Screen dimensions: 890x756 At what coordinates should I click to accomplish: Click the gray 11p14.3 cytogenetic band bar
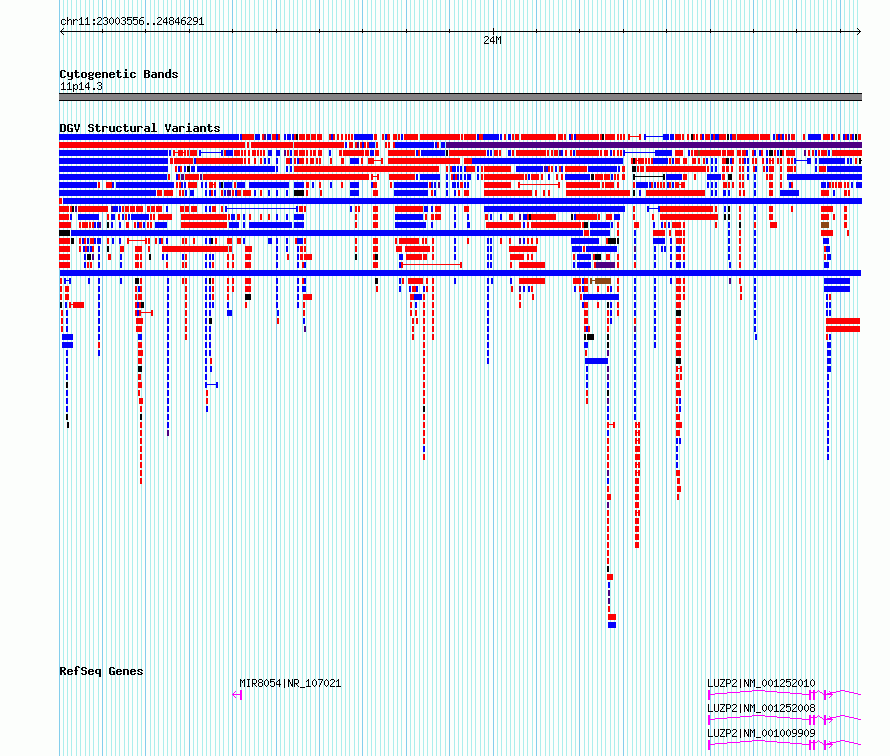(x=460, y=97)
